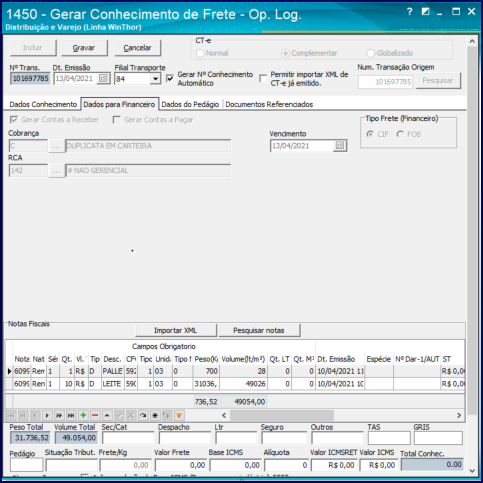This screenshot has width=483, height=483.
Task: Open the Dt. Emissão calendar icon
Action: tap(103, 79)
